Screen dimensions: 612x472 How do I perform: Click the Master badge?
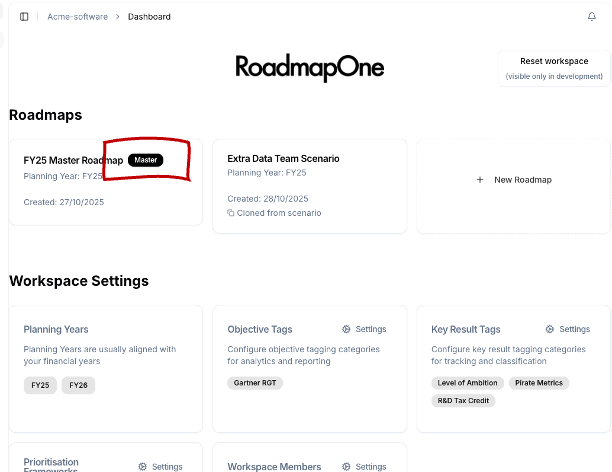coord(145,160)
